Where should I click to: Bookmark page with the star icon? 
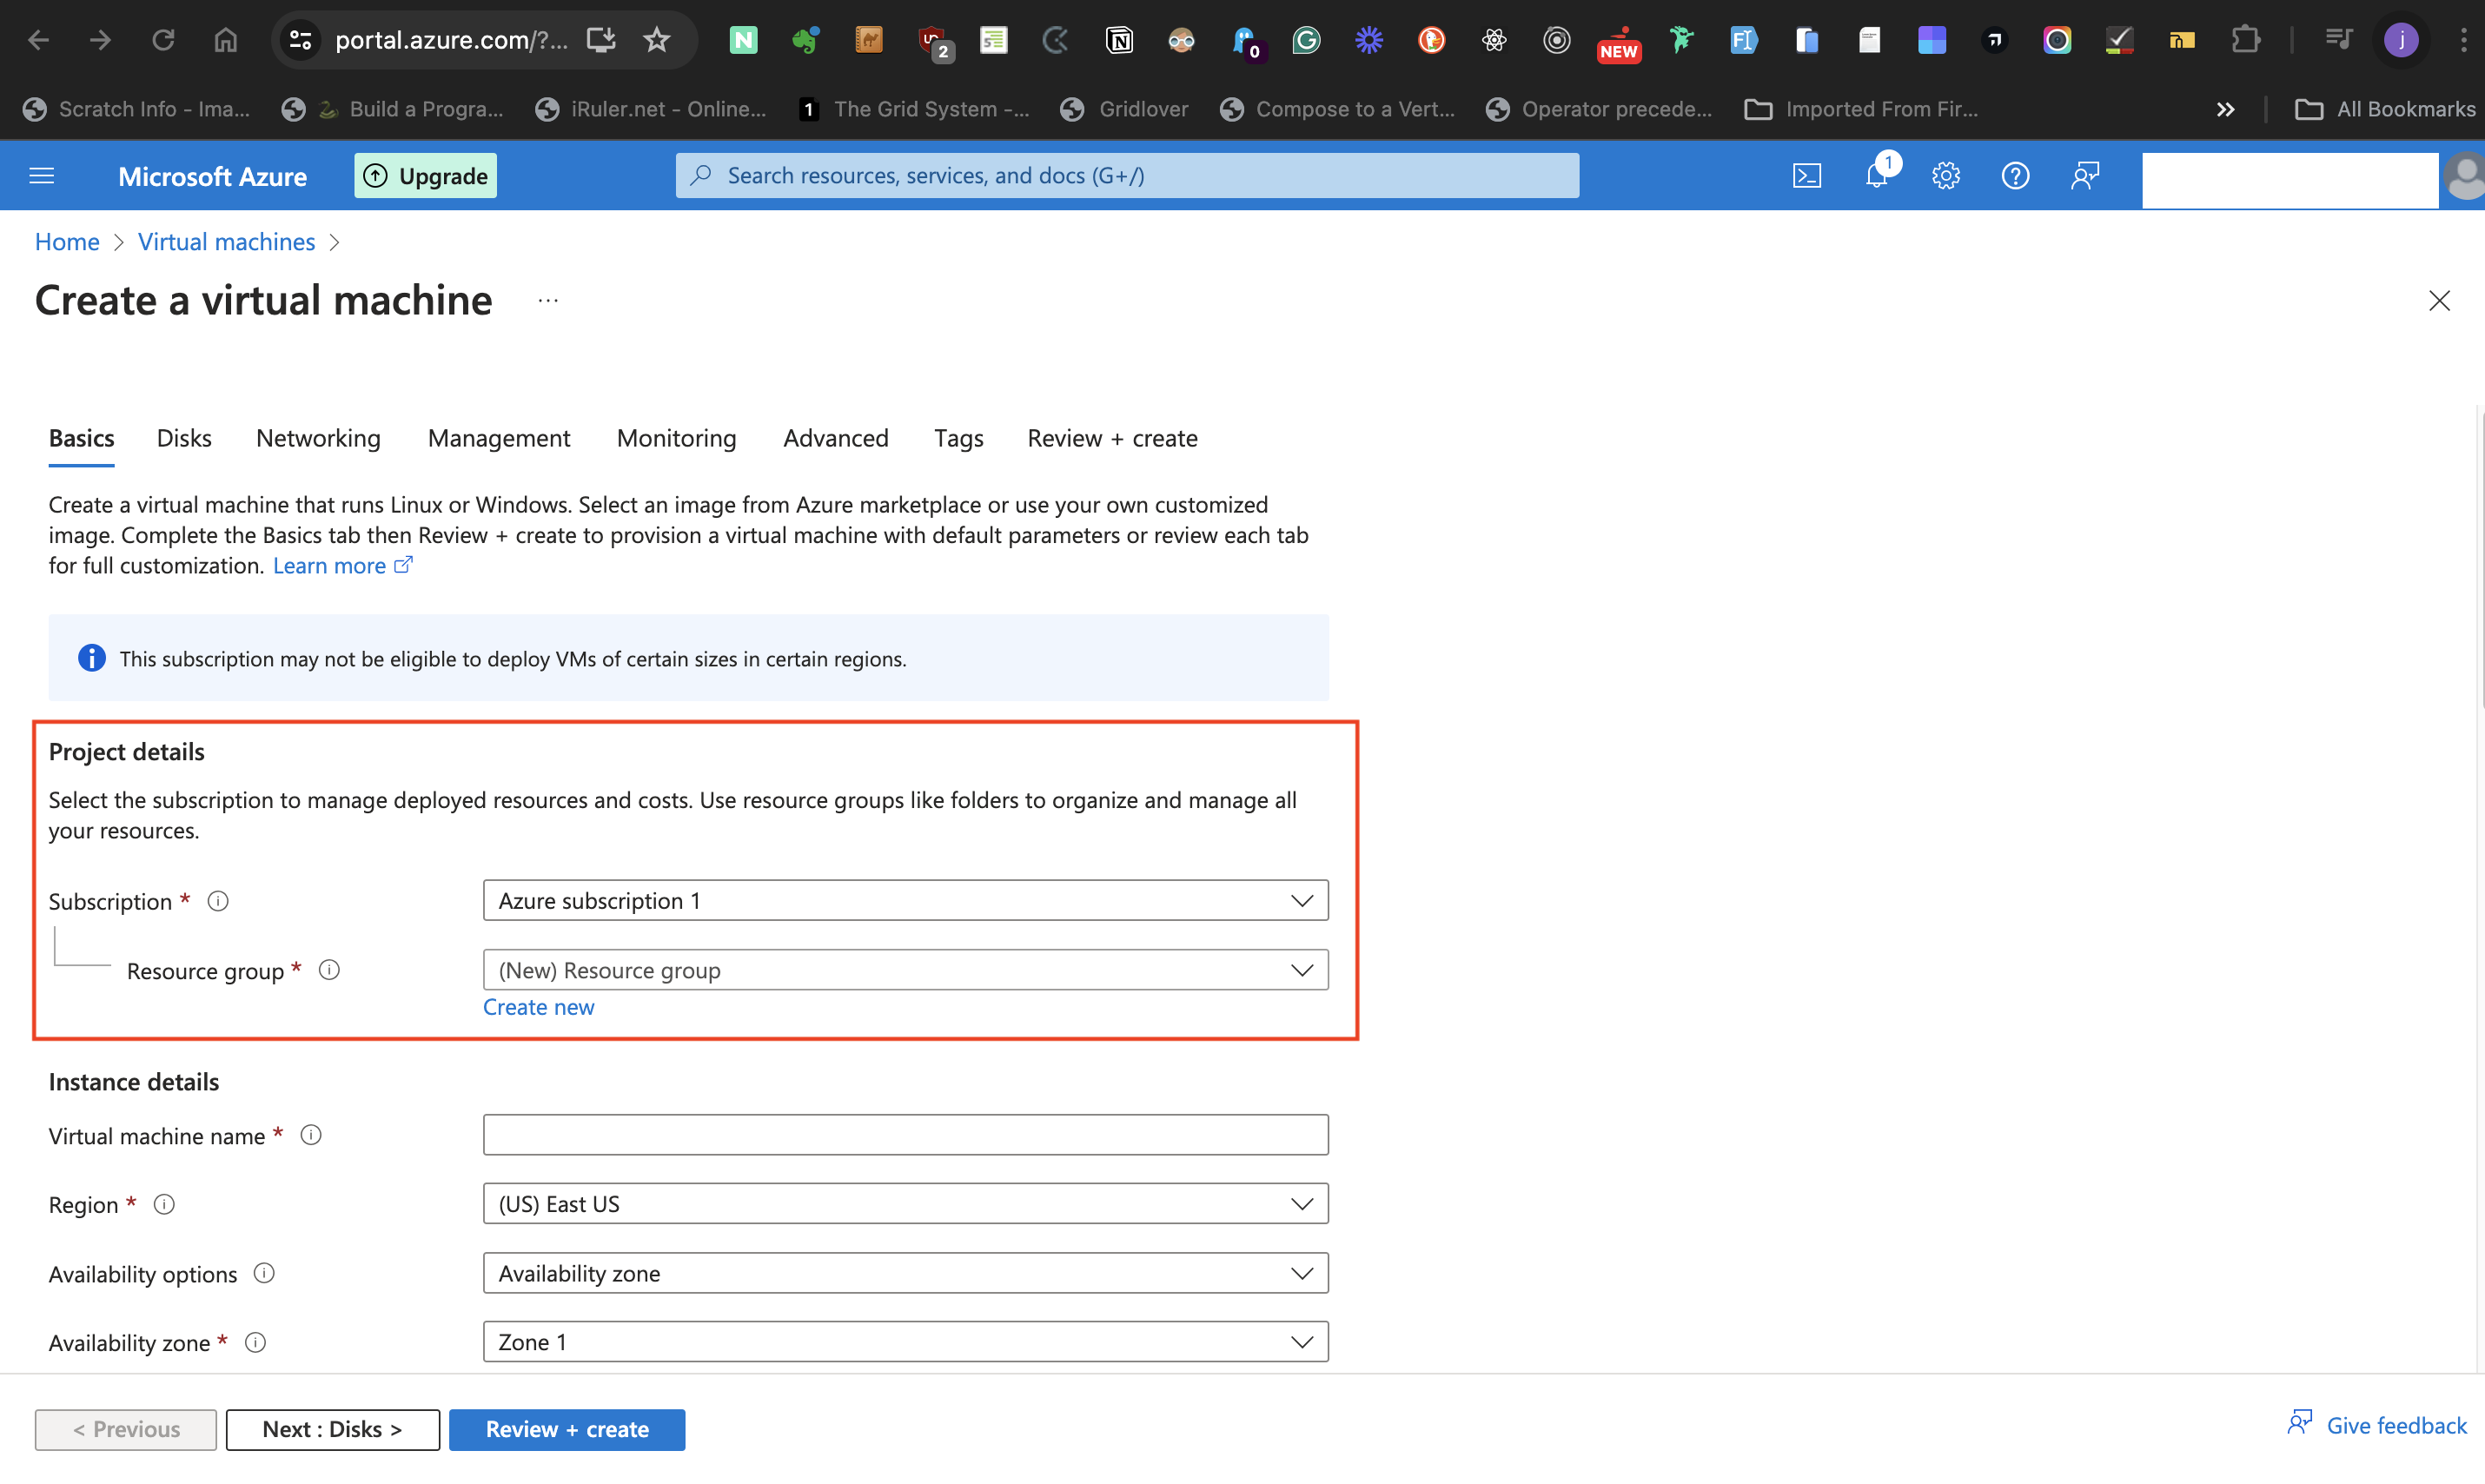click(656, 40)
